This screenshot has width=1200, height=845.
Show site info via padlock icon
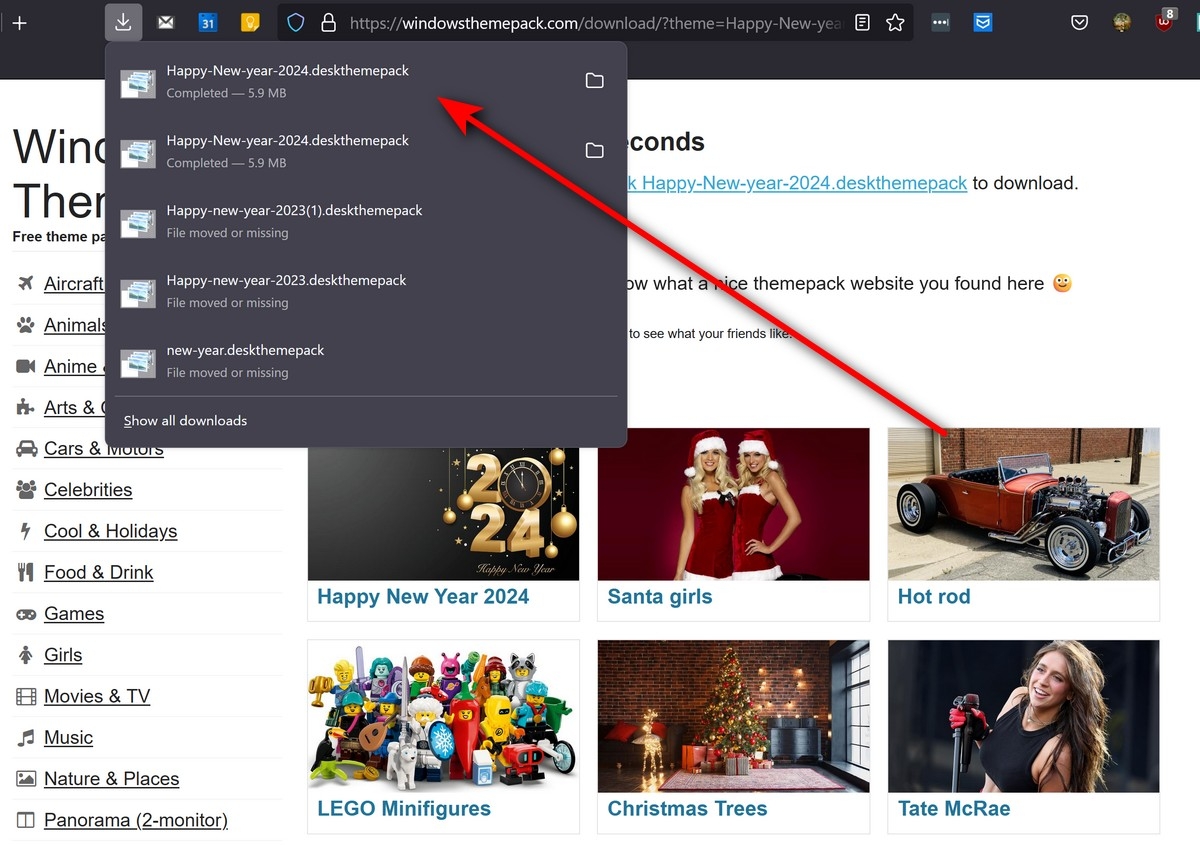point(328,22)
